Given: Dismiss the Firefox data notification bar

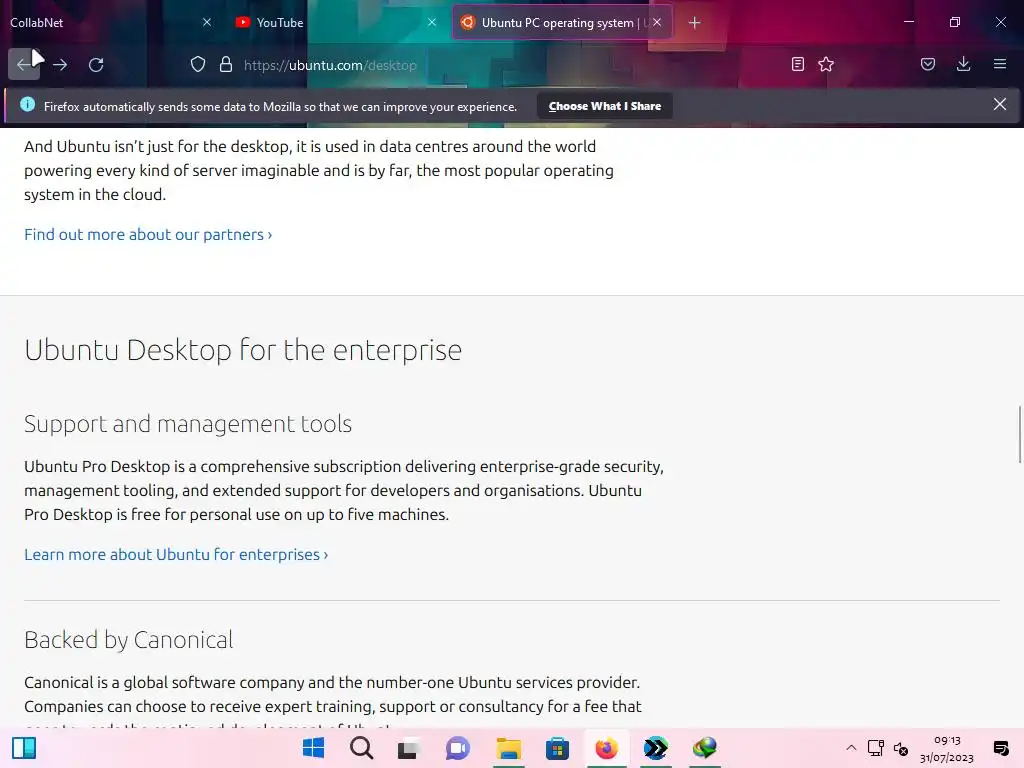Looking at the screenshot, I should pyautogui.click(x=1000, y=104).
